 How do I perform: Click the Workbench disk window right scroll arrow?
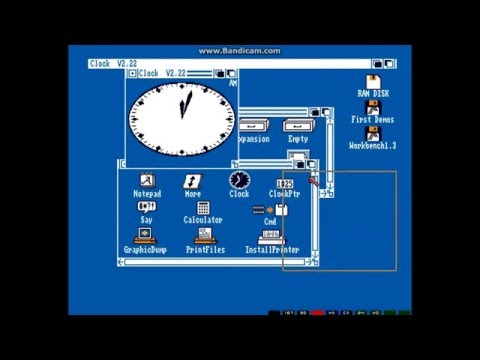(323, 193)
